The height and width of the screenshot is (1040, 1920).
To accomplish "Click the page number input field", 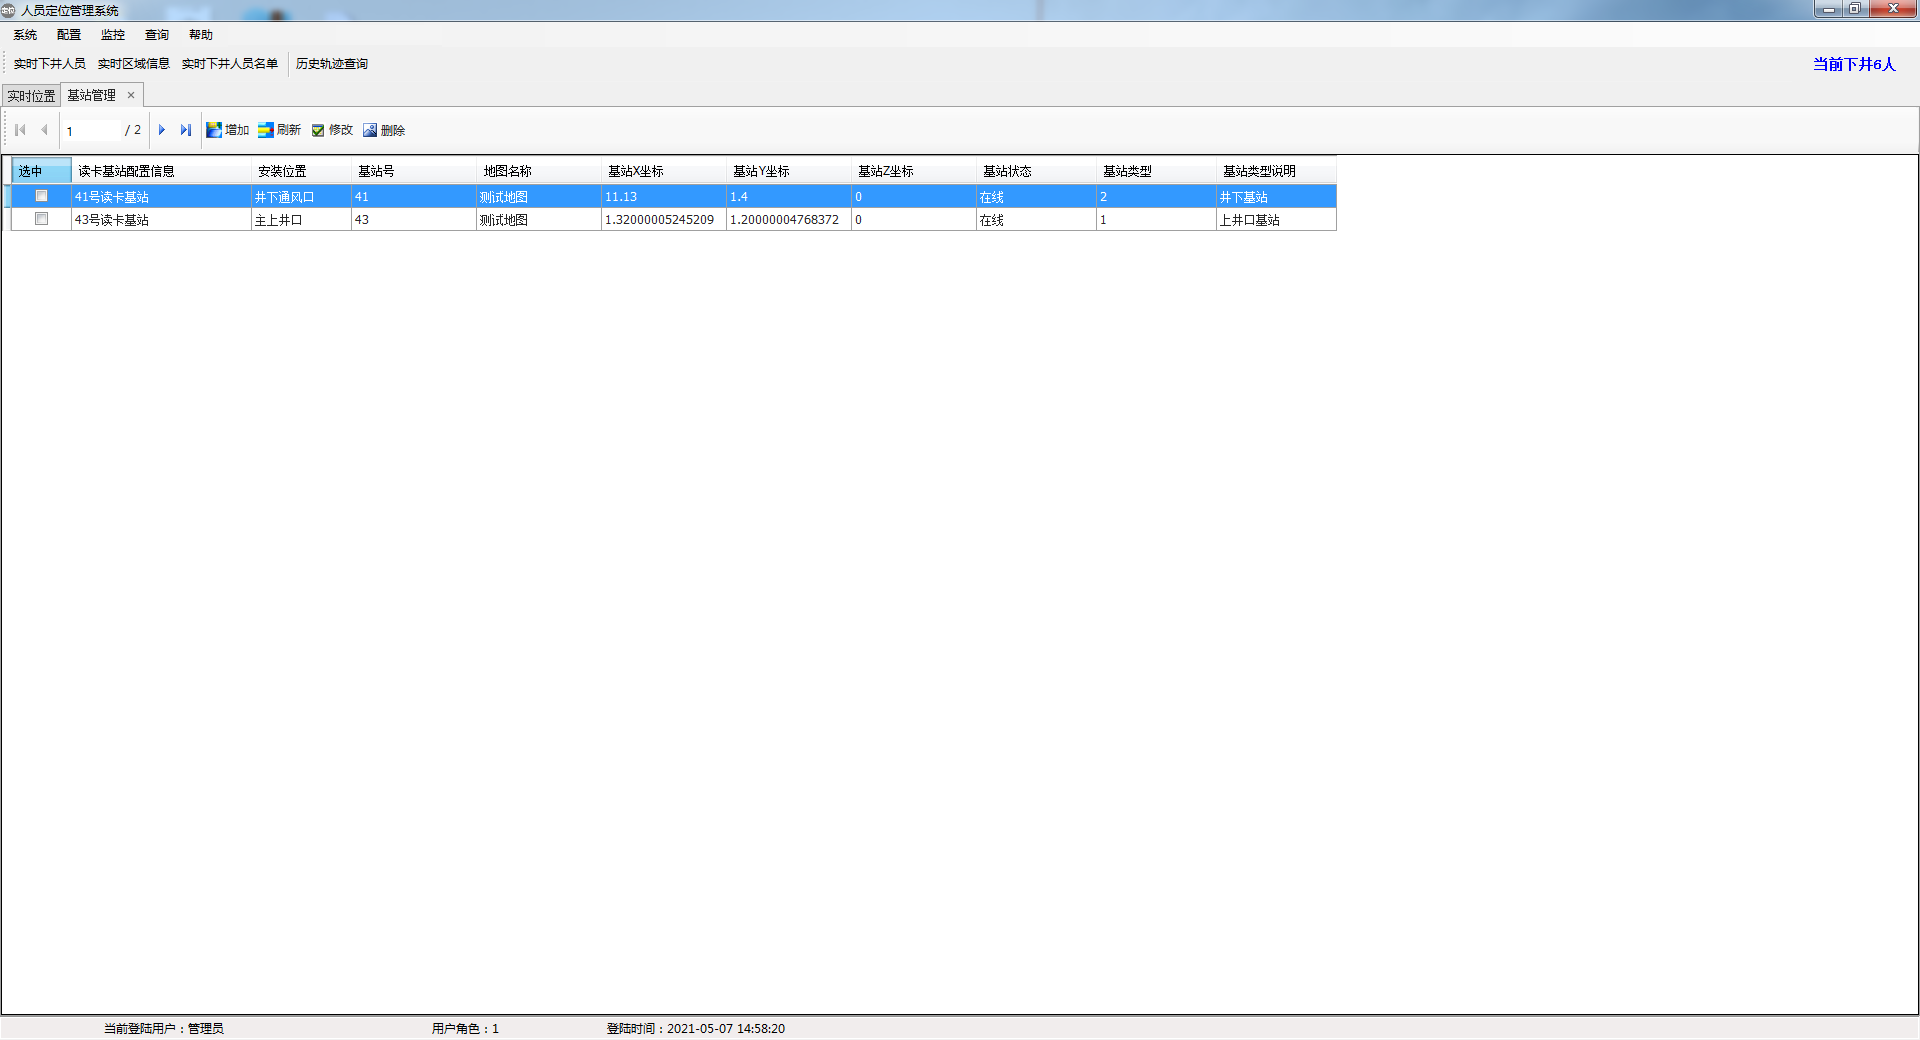I will [x=92, y=131].
